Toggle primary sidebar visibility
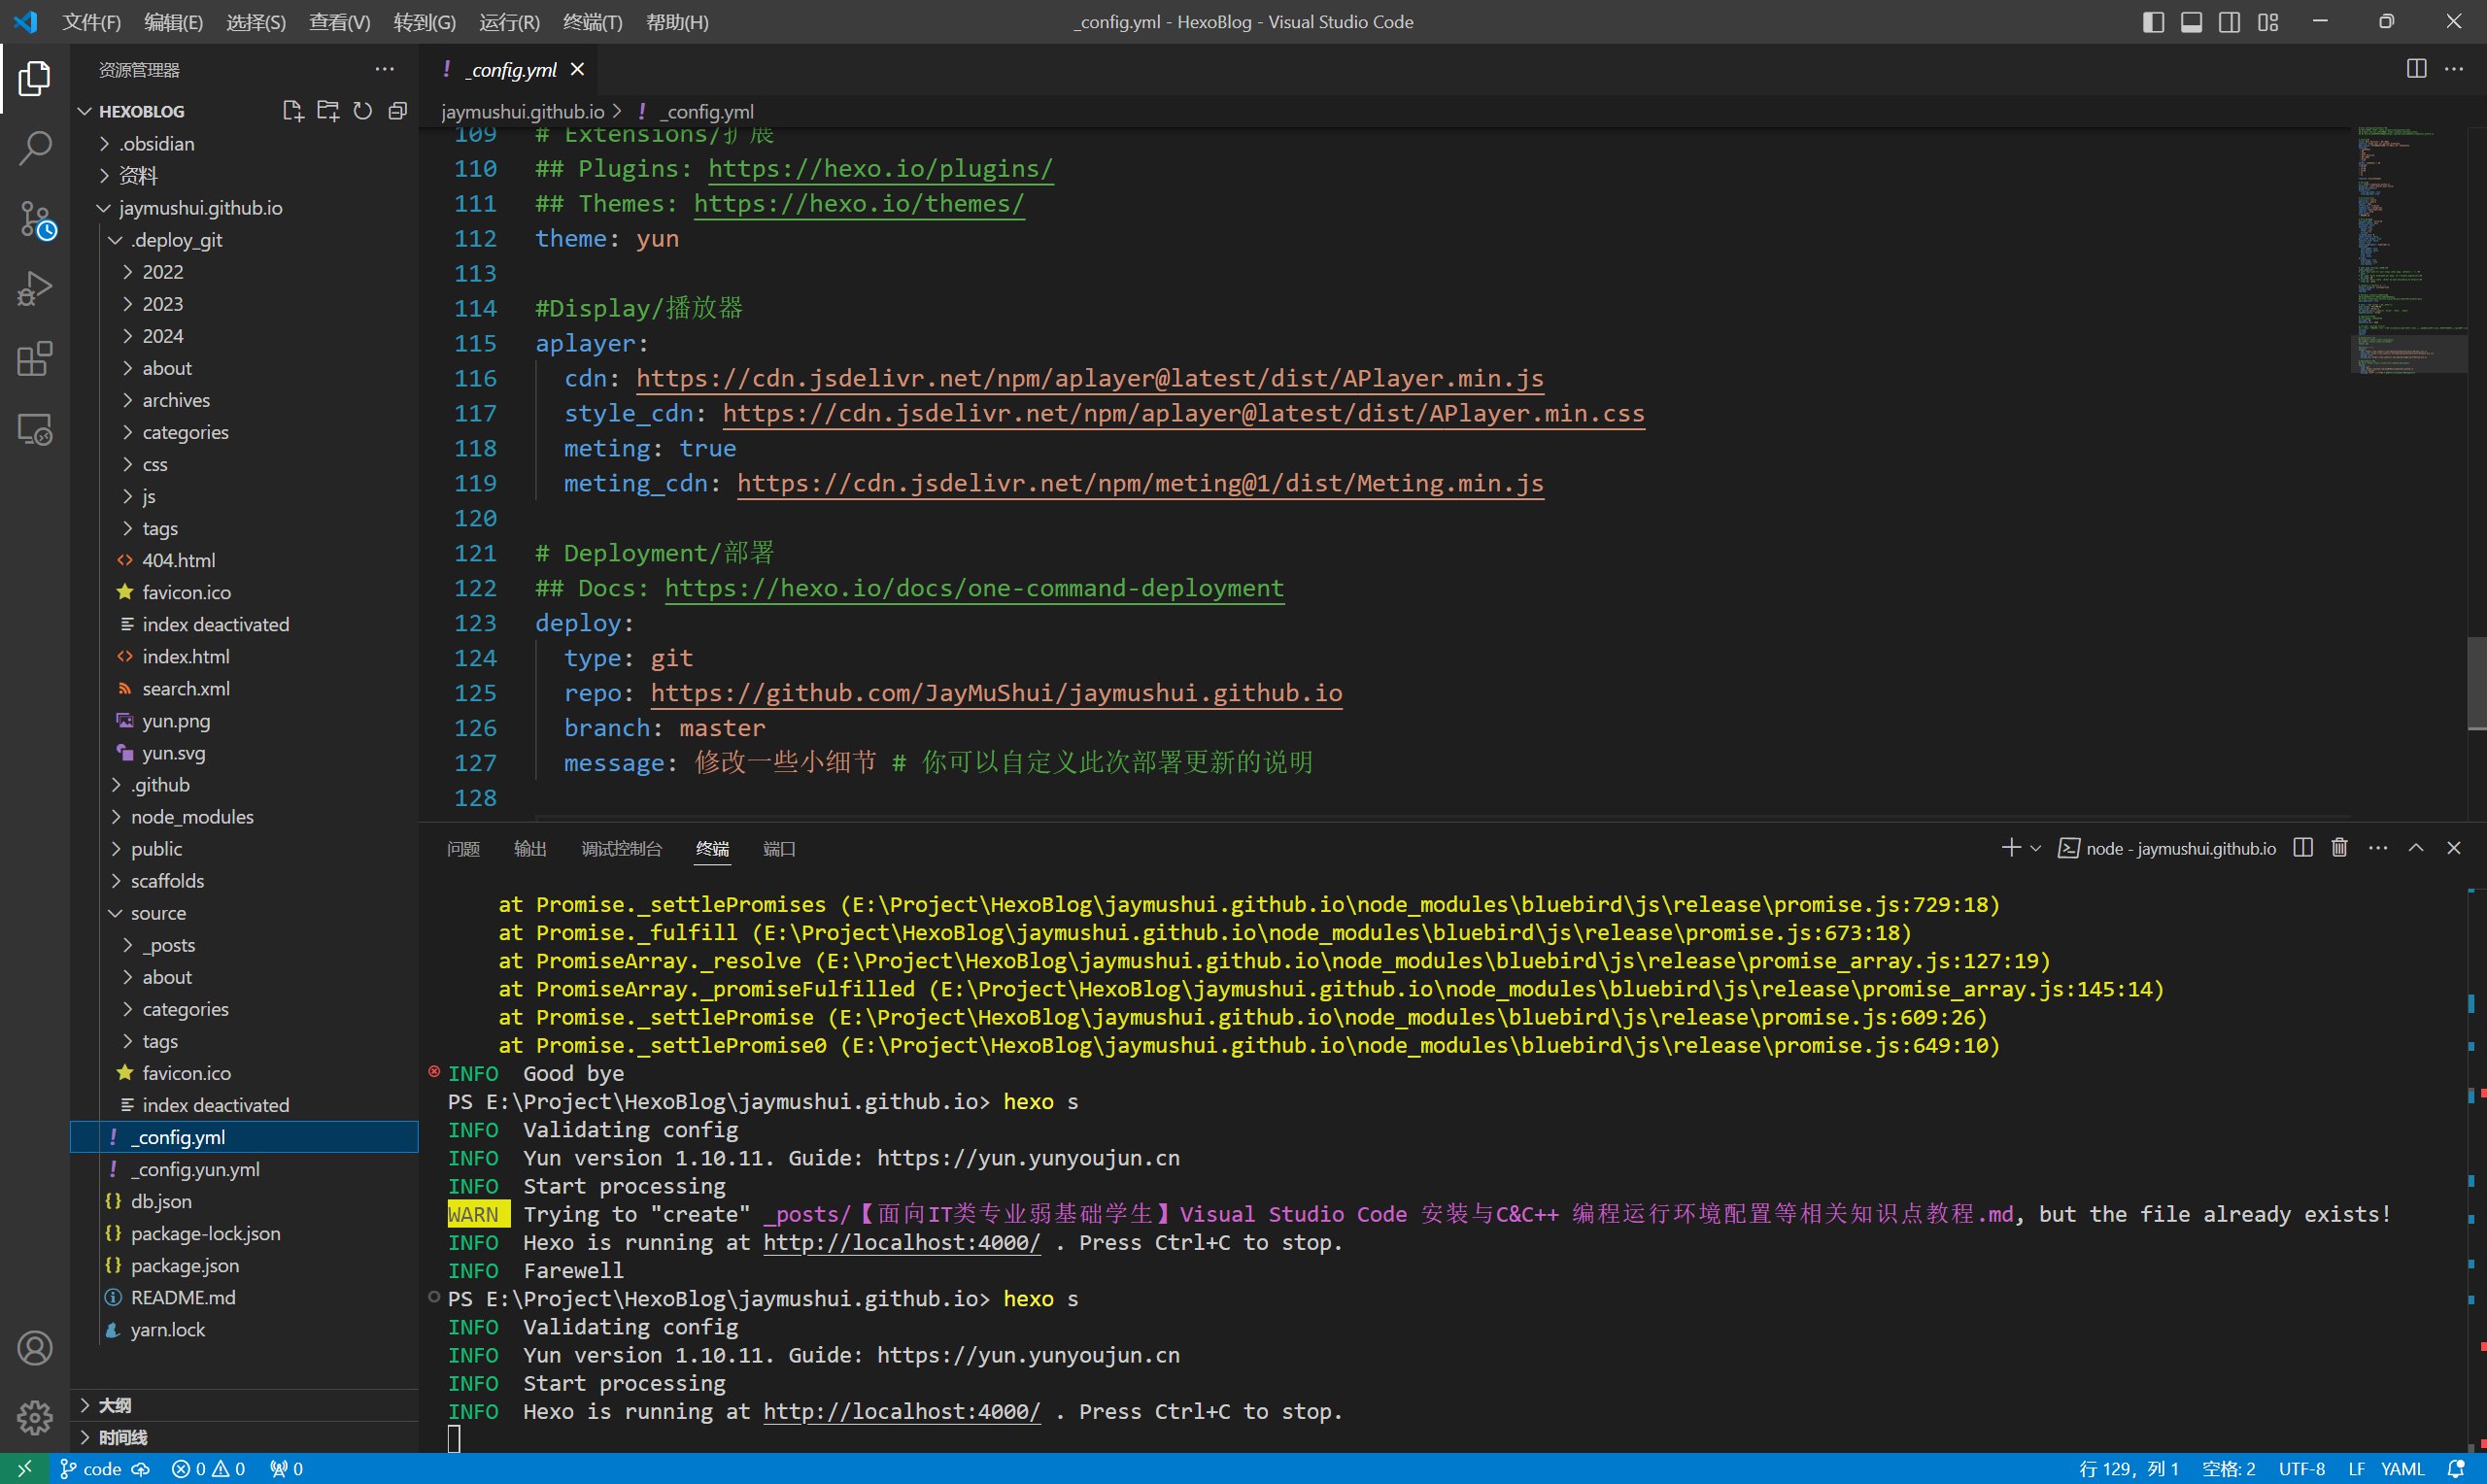This screenshot has width=2487, height=1484. pos(2154,22)
